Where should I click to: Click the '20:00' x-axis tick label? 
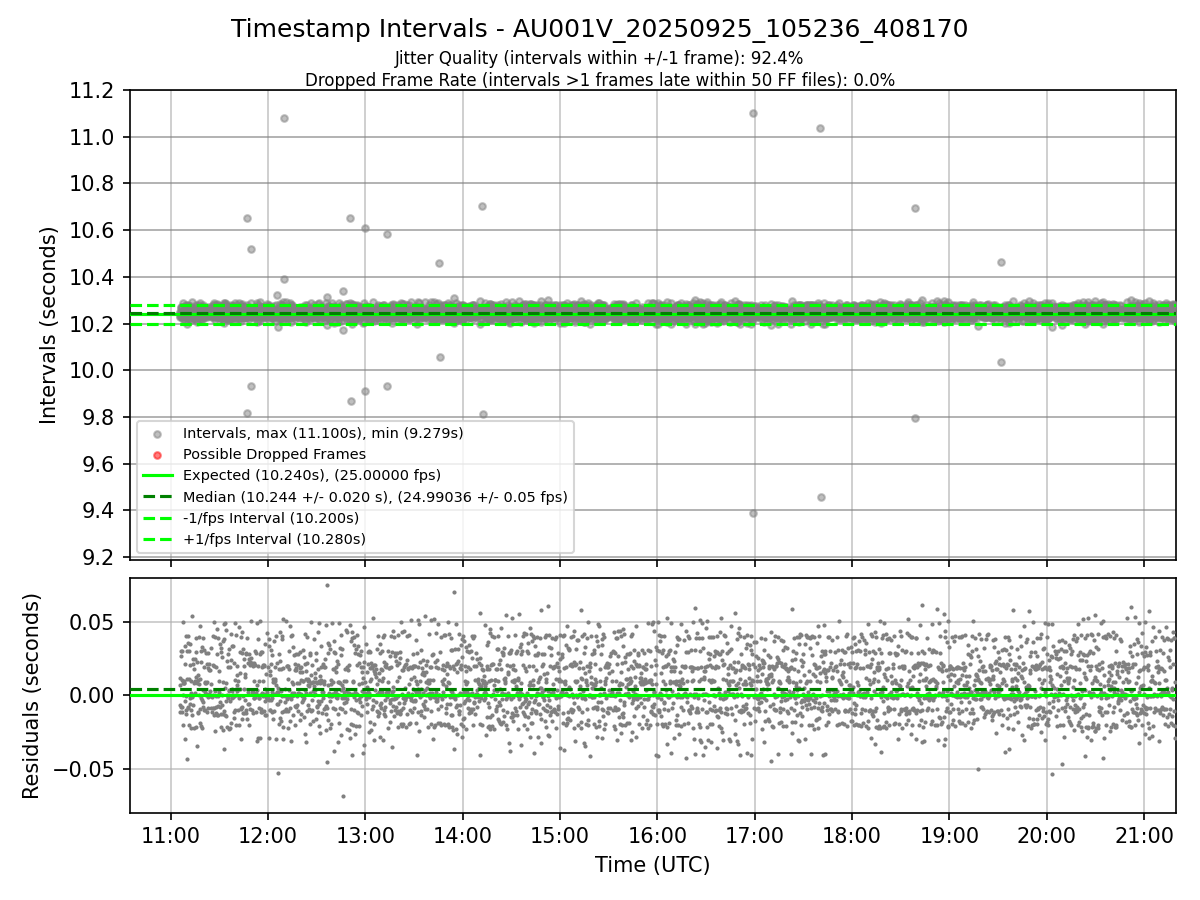click(x=1046, y=834)
